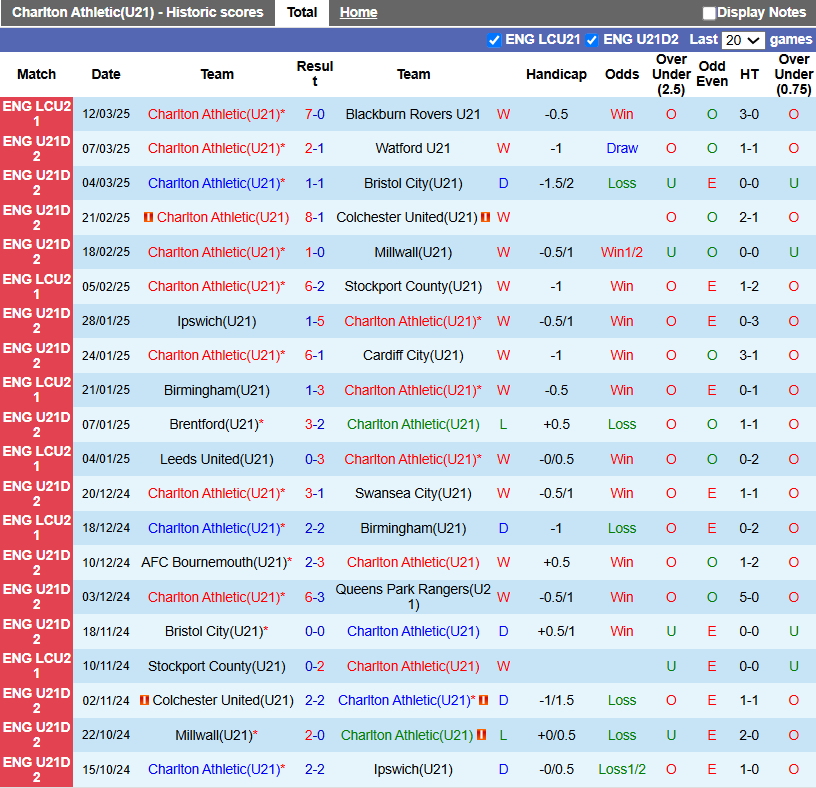Click red card icon after Colchester United(U21) 21/02/25

485,217
